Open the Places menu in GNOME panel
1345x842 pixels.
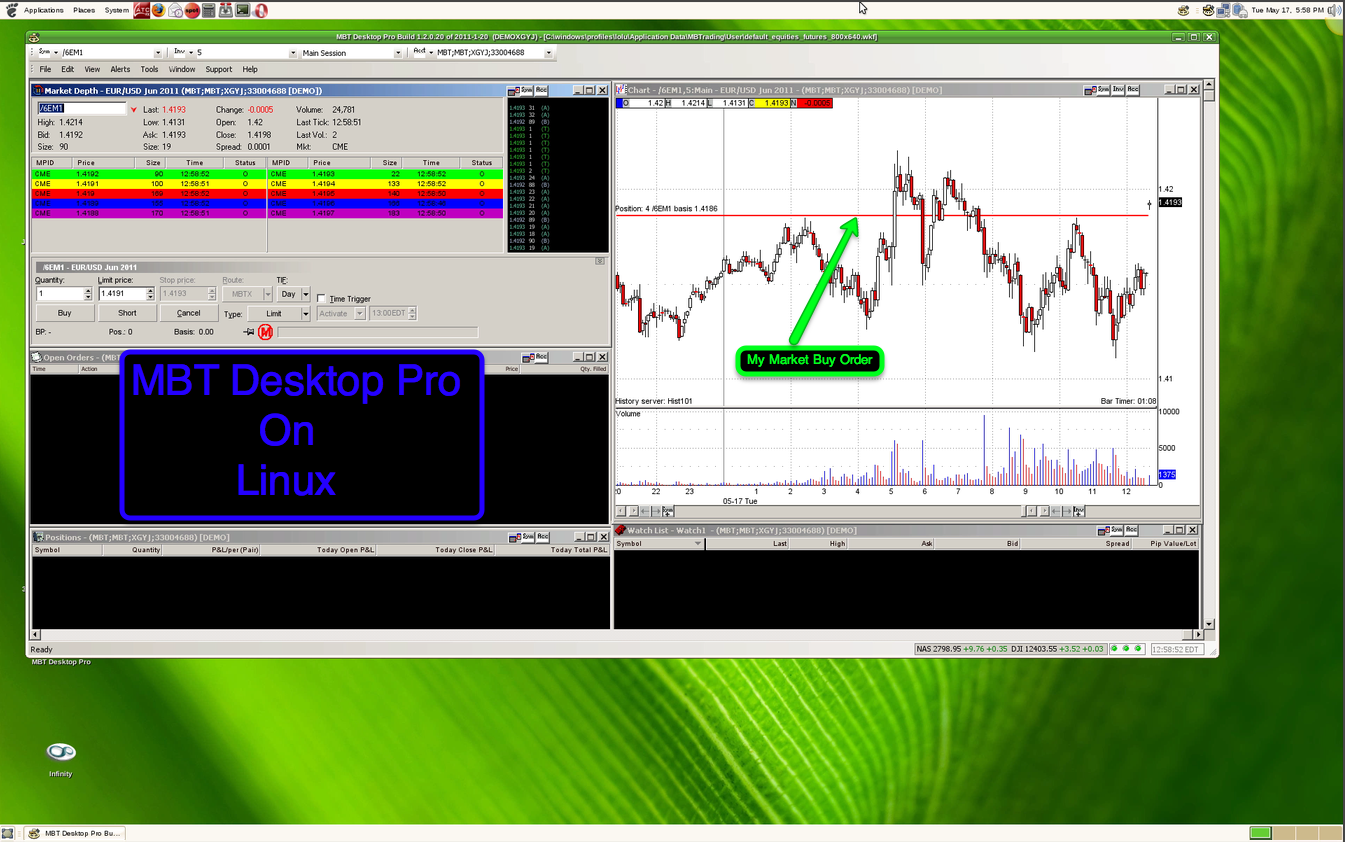click(84, 10)
